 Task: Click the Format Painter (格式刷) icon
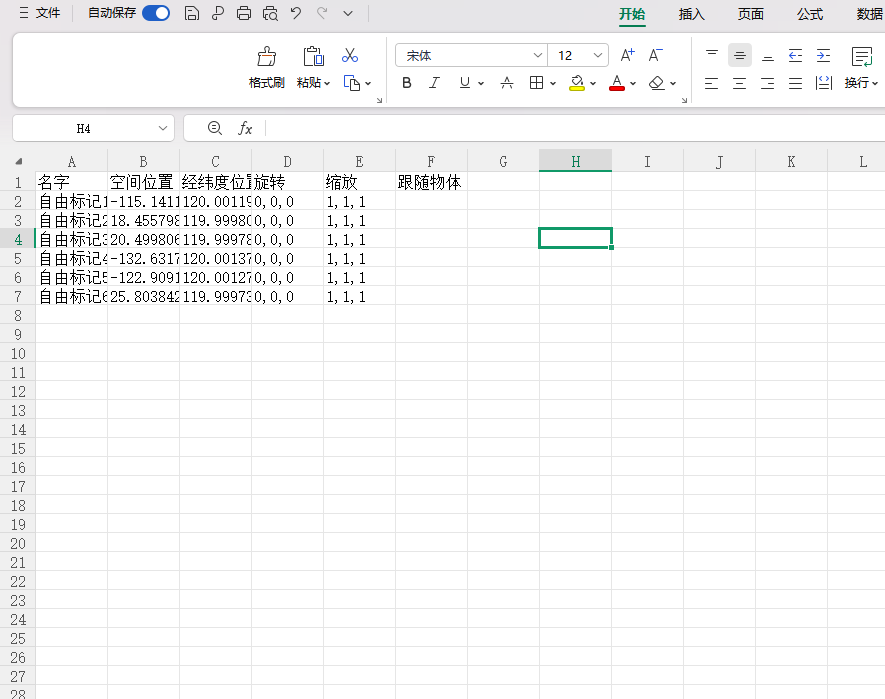coord(266,57)
